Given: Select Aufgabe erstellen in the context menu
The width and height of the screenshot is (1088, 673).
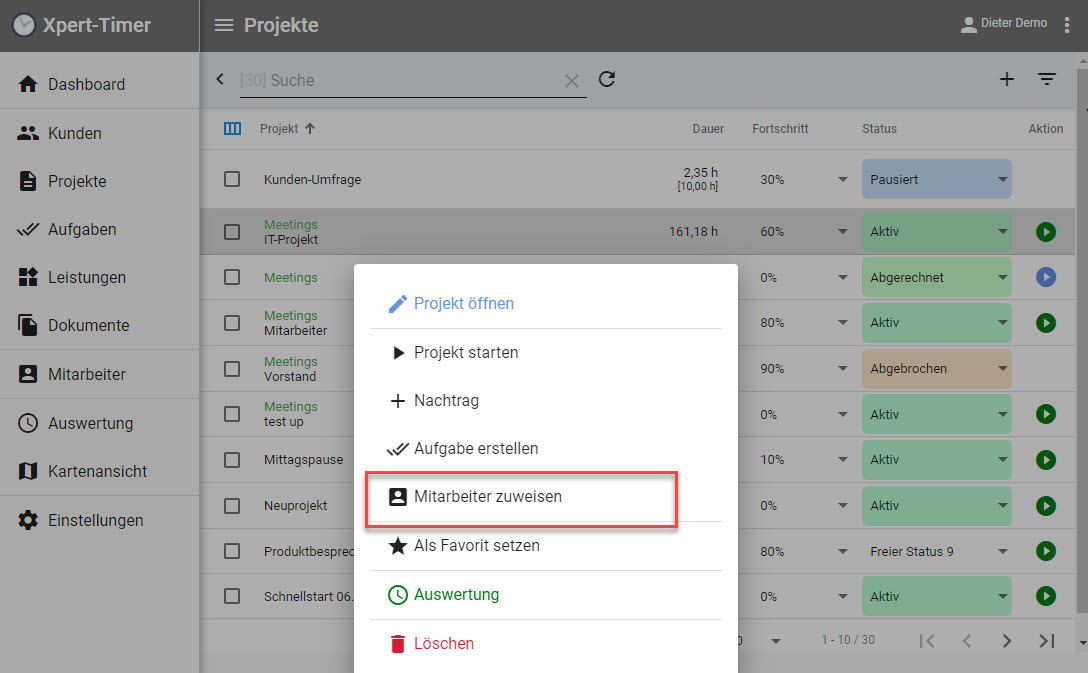Looking at the screenshot, I should point(476,449).
